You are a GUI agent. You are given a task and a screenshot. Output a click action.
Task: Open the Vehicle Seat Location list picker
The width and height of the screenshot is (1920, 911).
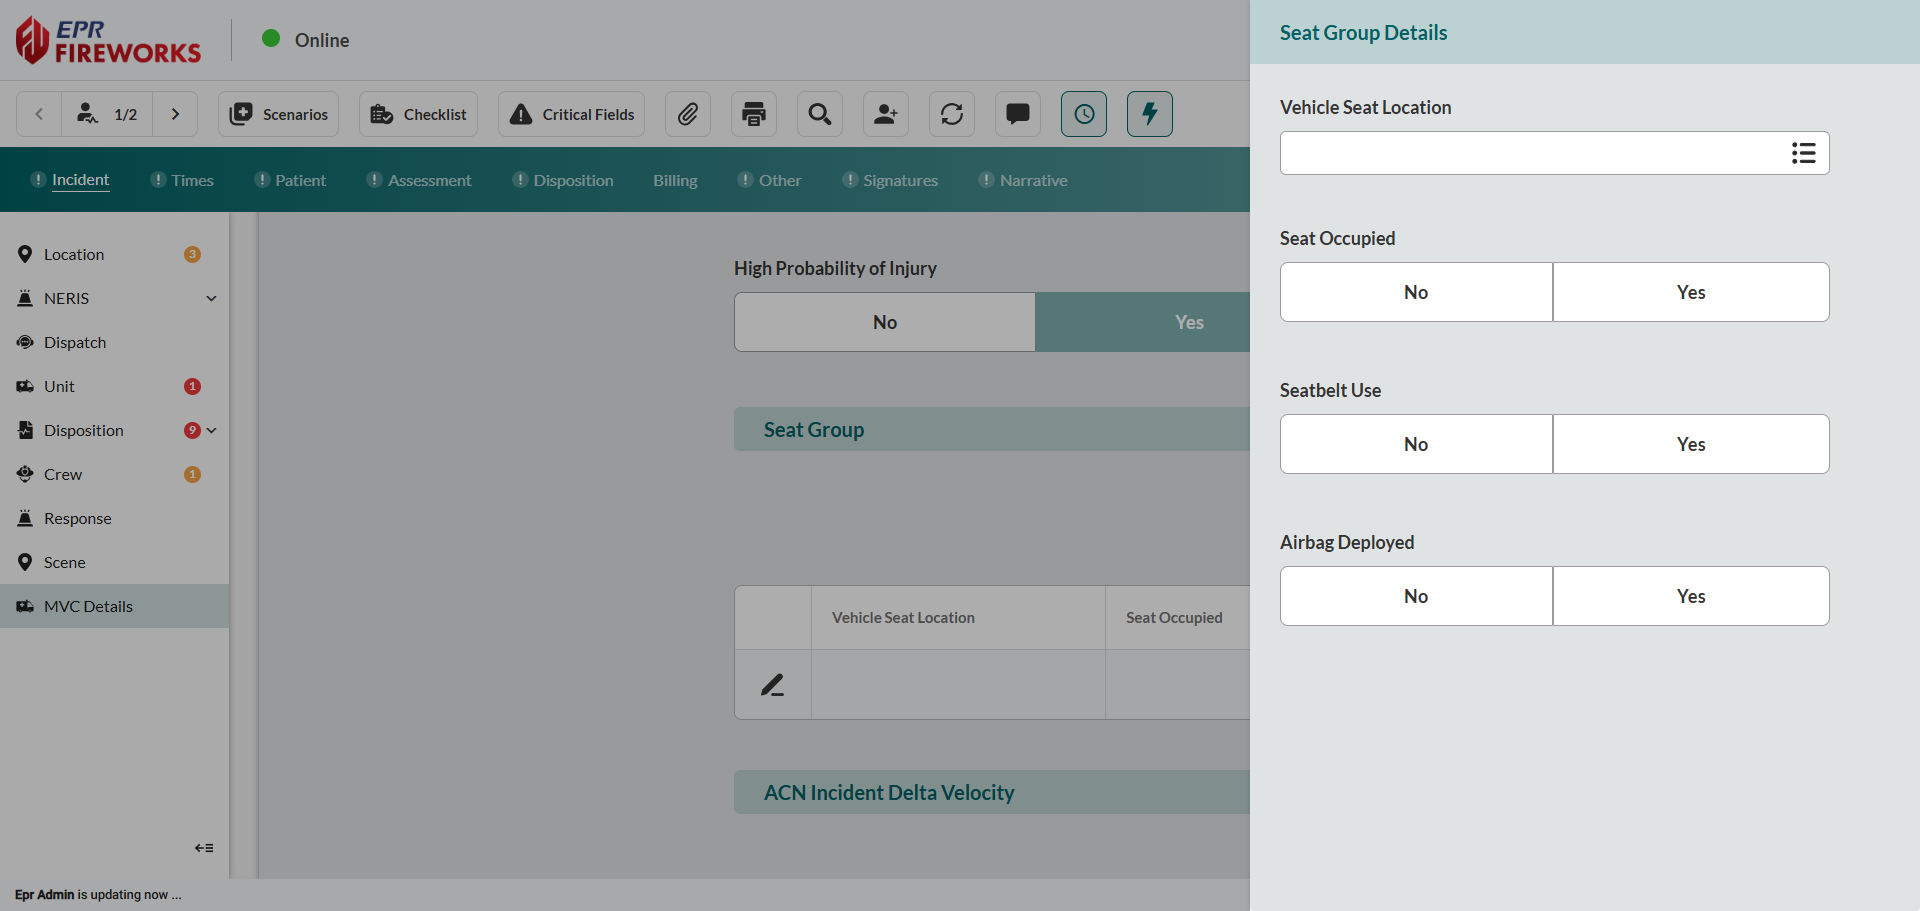click(1803, 153)
